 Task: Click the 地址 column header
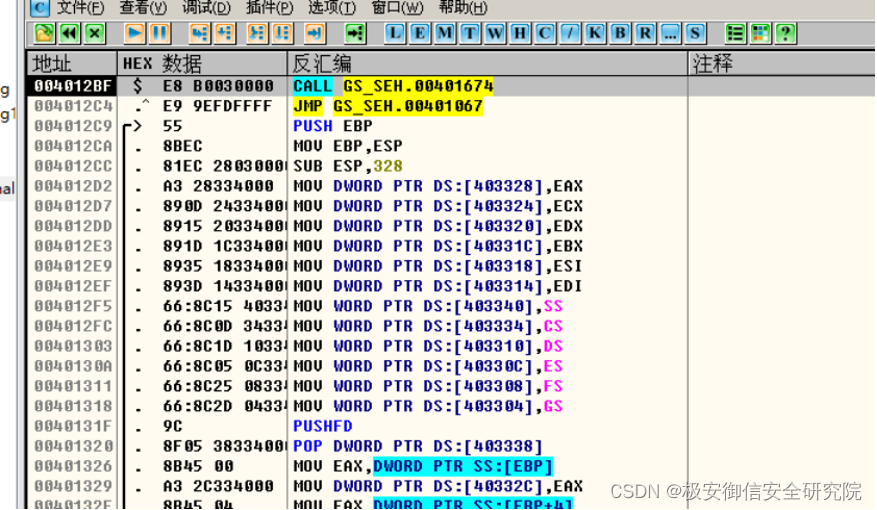tap(72, 63)
